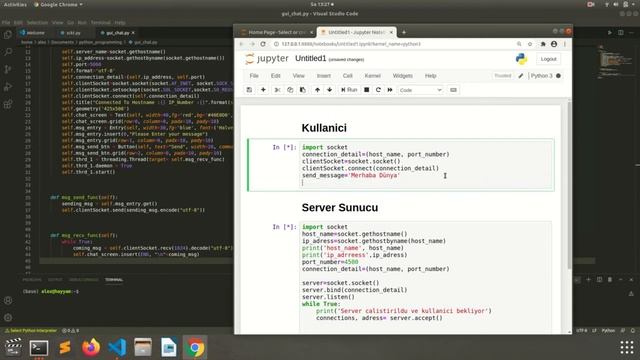Screen dimensions: 640x360
Task: Open VS Code Explorer in activity bar
Action: pyautogui.click(x=8, y=35)
